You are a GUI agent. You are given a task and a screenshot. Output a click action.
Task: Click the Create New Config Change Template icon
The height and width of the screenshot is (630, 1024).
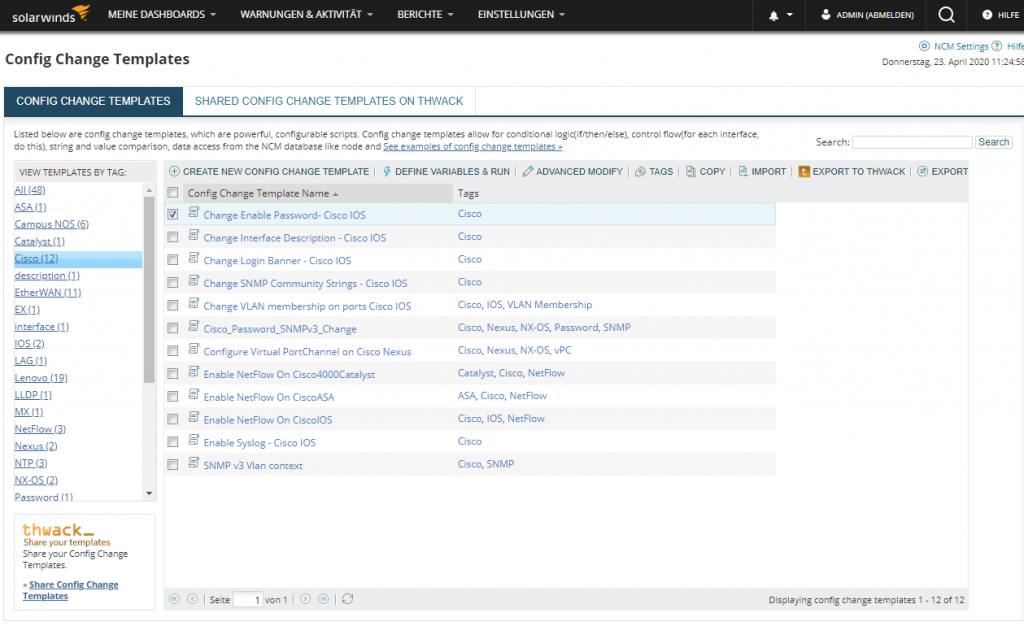click(174, 172)
